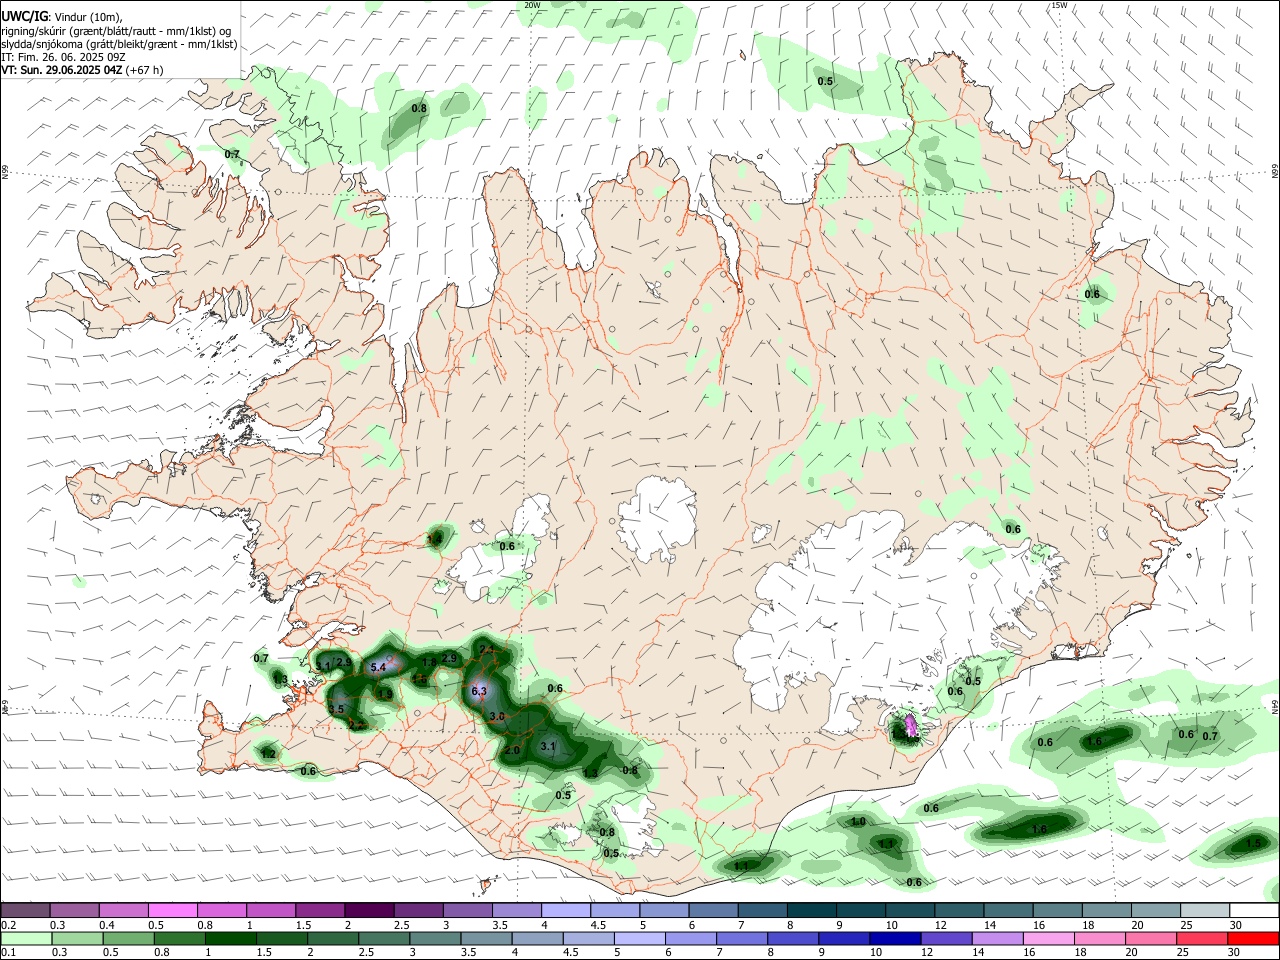Screen dimensions: 1280x960
Task: Pick the dark teal 9–10 swatch in upper legend
Action: click(860, 910)
